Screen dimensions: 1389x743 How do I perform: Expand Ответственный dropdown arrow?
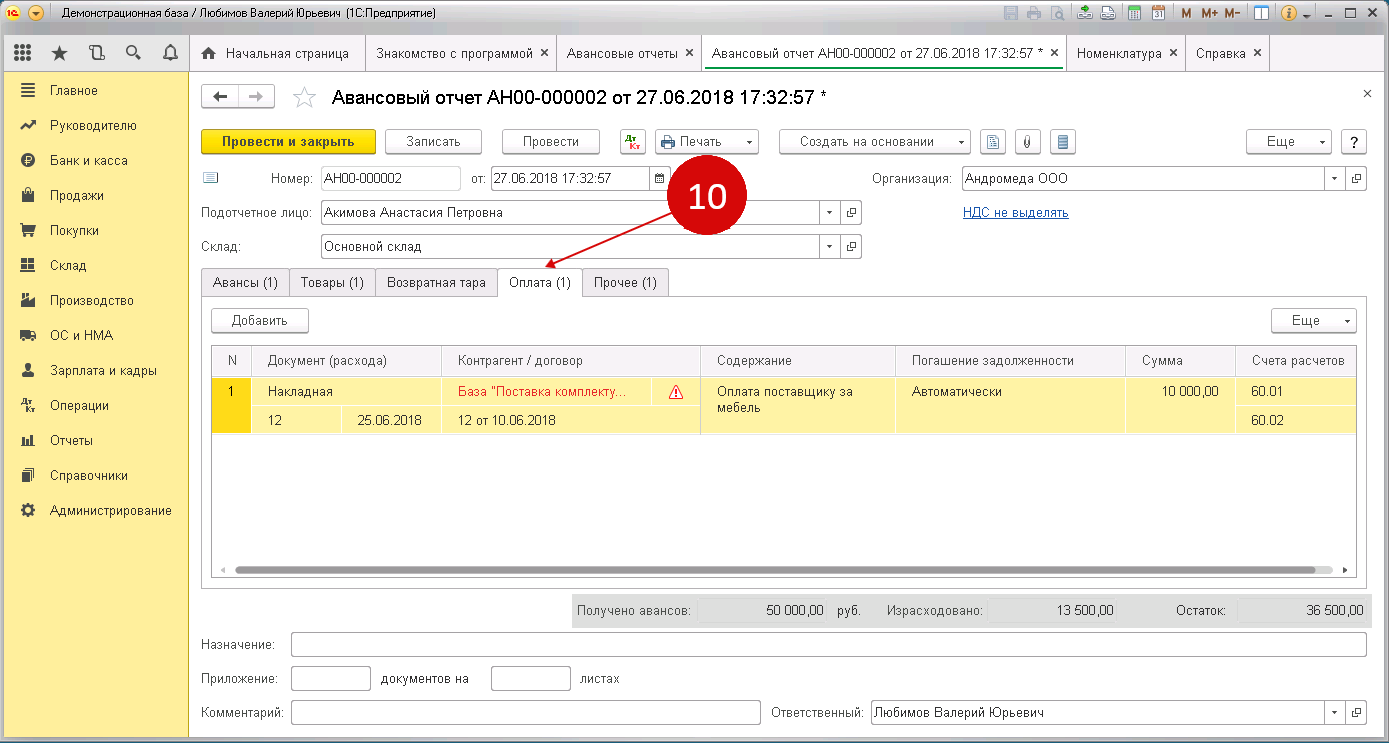pyautogui.click(x=1335, y=713)
